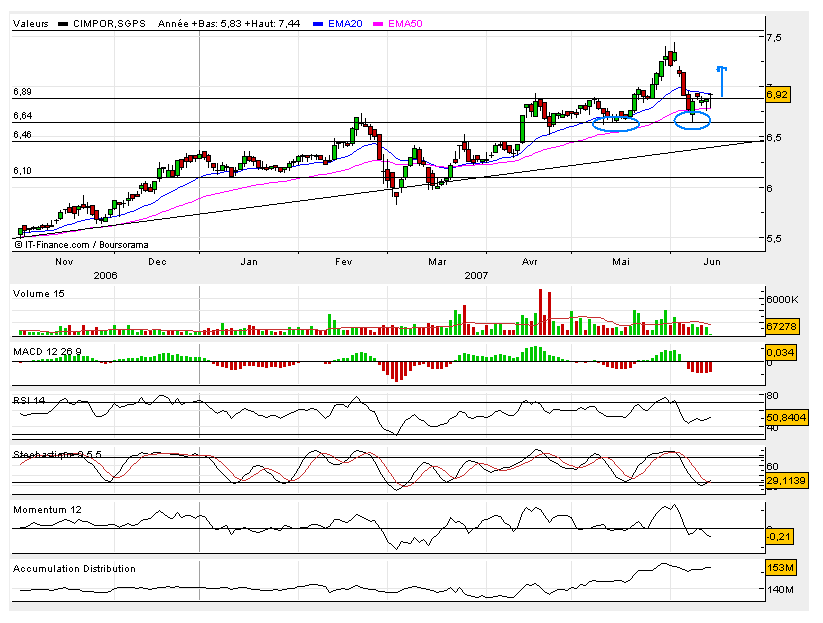This screenshot has width=823, height=623.
Task: Click the 7,5 price axis label
Action: point(774,38)
